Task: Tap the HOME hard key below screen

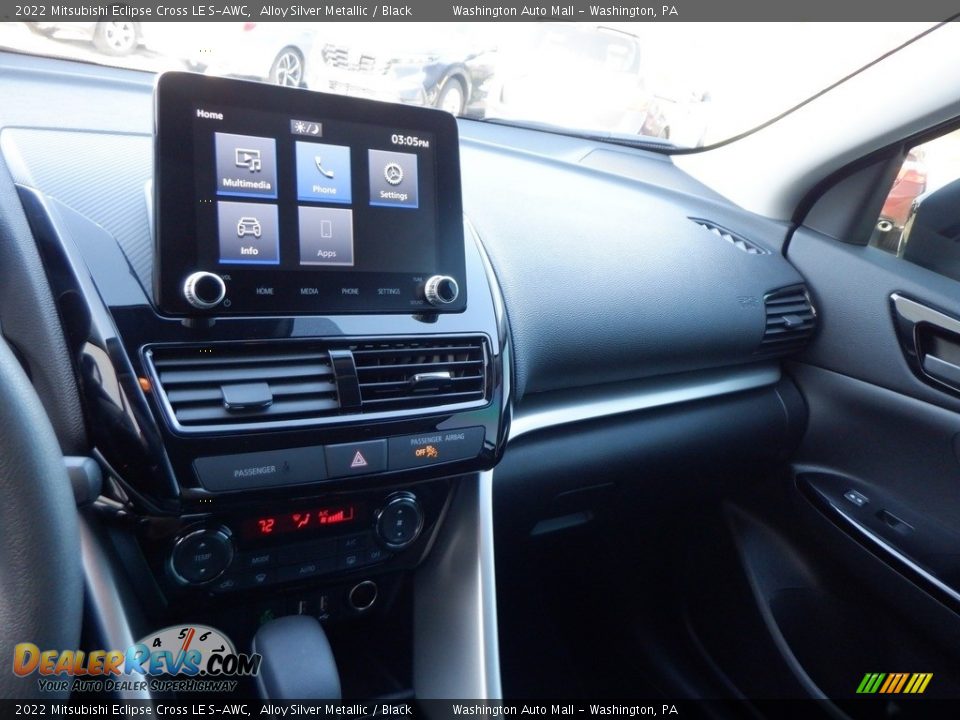Action: [x=264, y=291]
